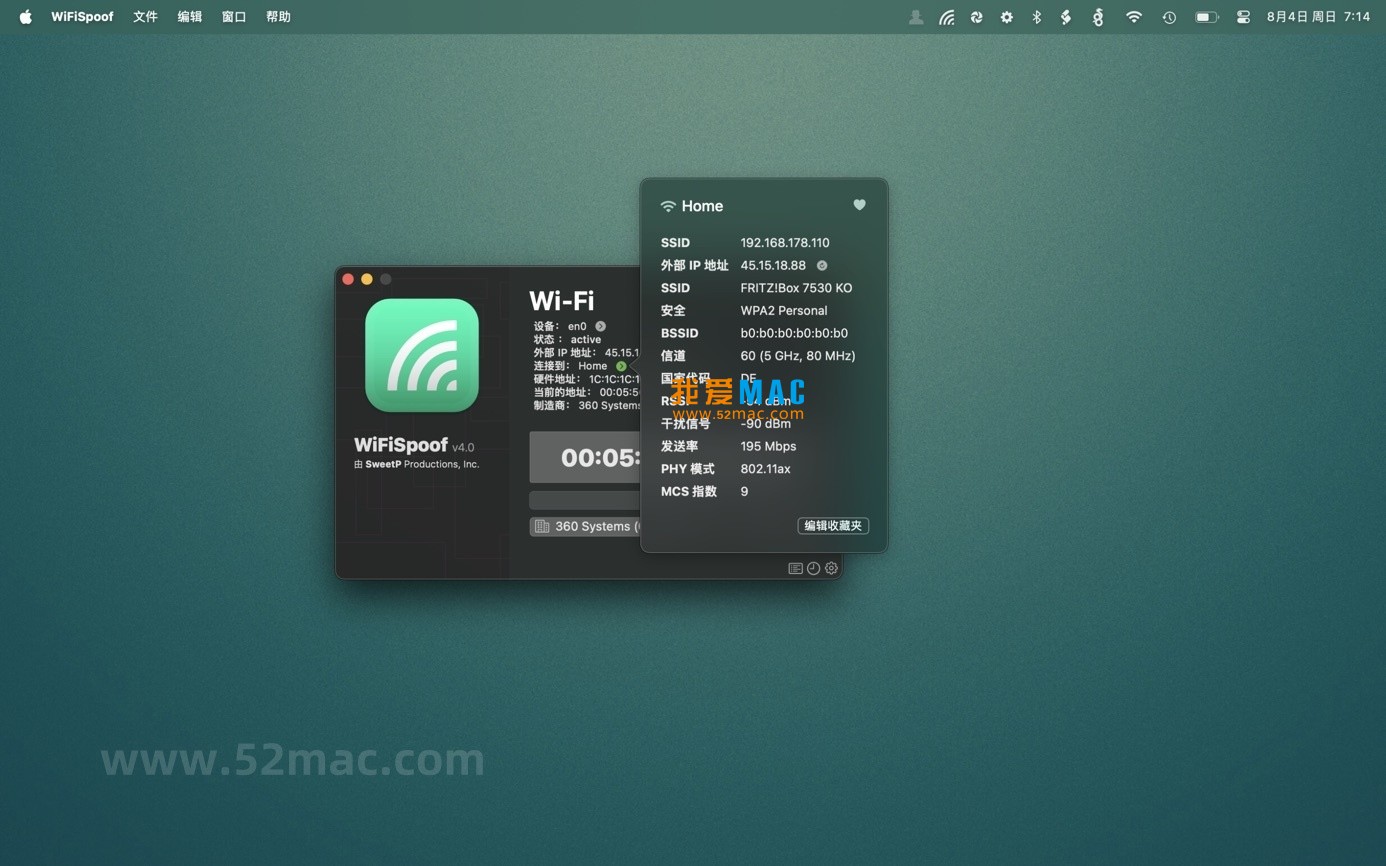Open the Bluetooth menu bar icon
Viewport: 1386px width, 866px height.
(1037, 17)
